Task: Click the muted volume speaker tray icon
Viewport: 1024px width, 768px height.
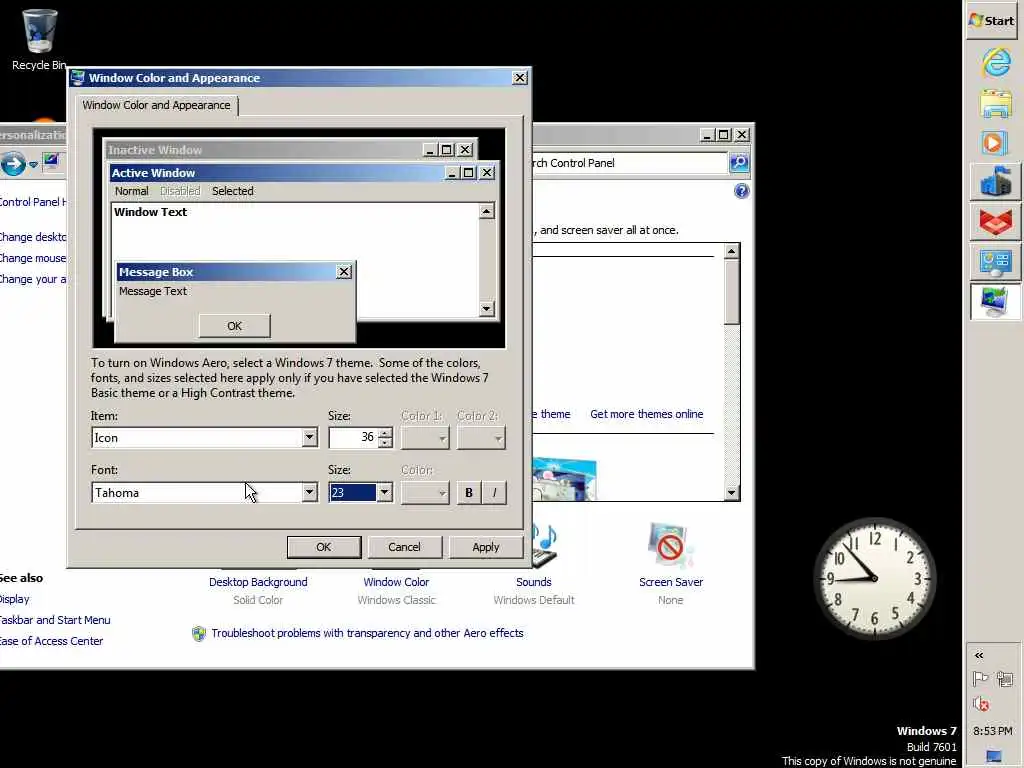Action: [980, 704]
